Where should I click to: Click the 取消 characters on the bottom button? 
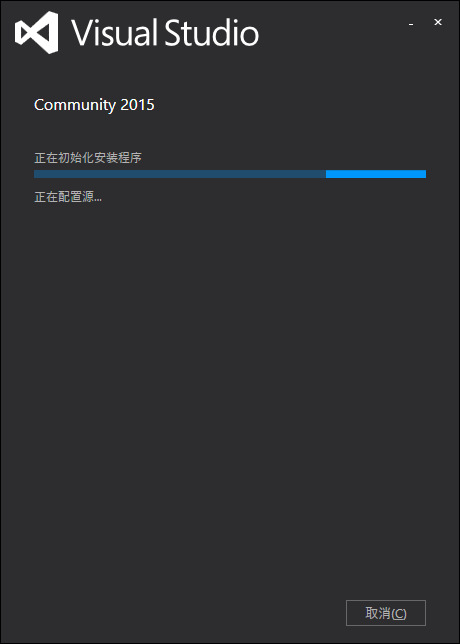tap(378, 613)
